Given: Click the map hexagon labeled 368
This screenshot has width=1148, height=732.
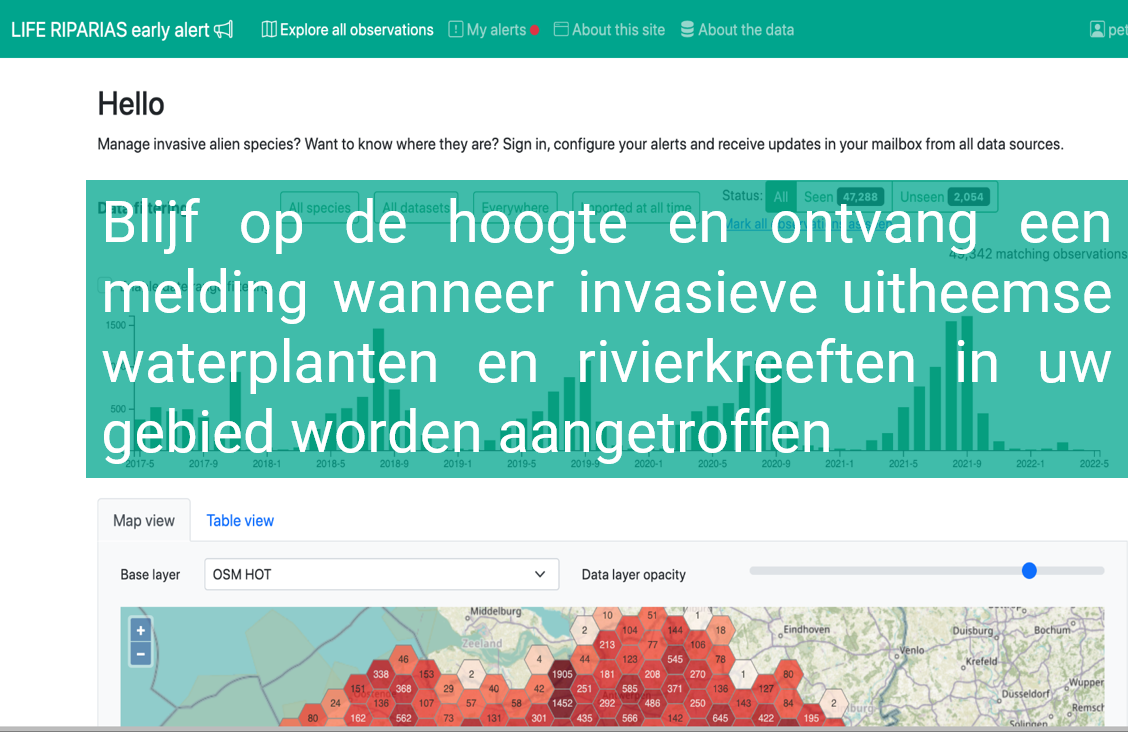Looking at the screenshot, I should (403, 688).
